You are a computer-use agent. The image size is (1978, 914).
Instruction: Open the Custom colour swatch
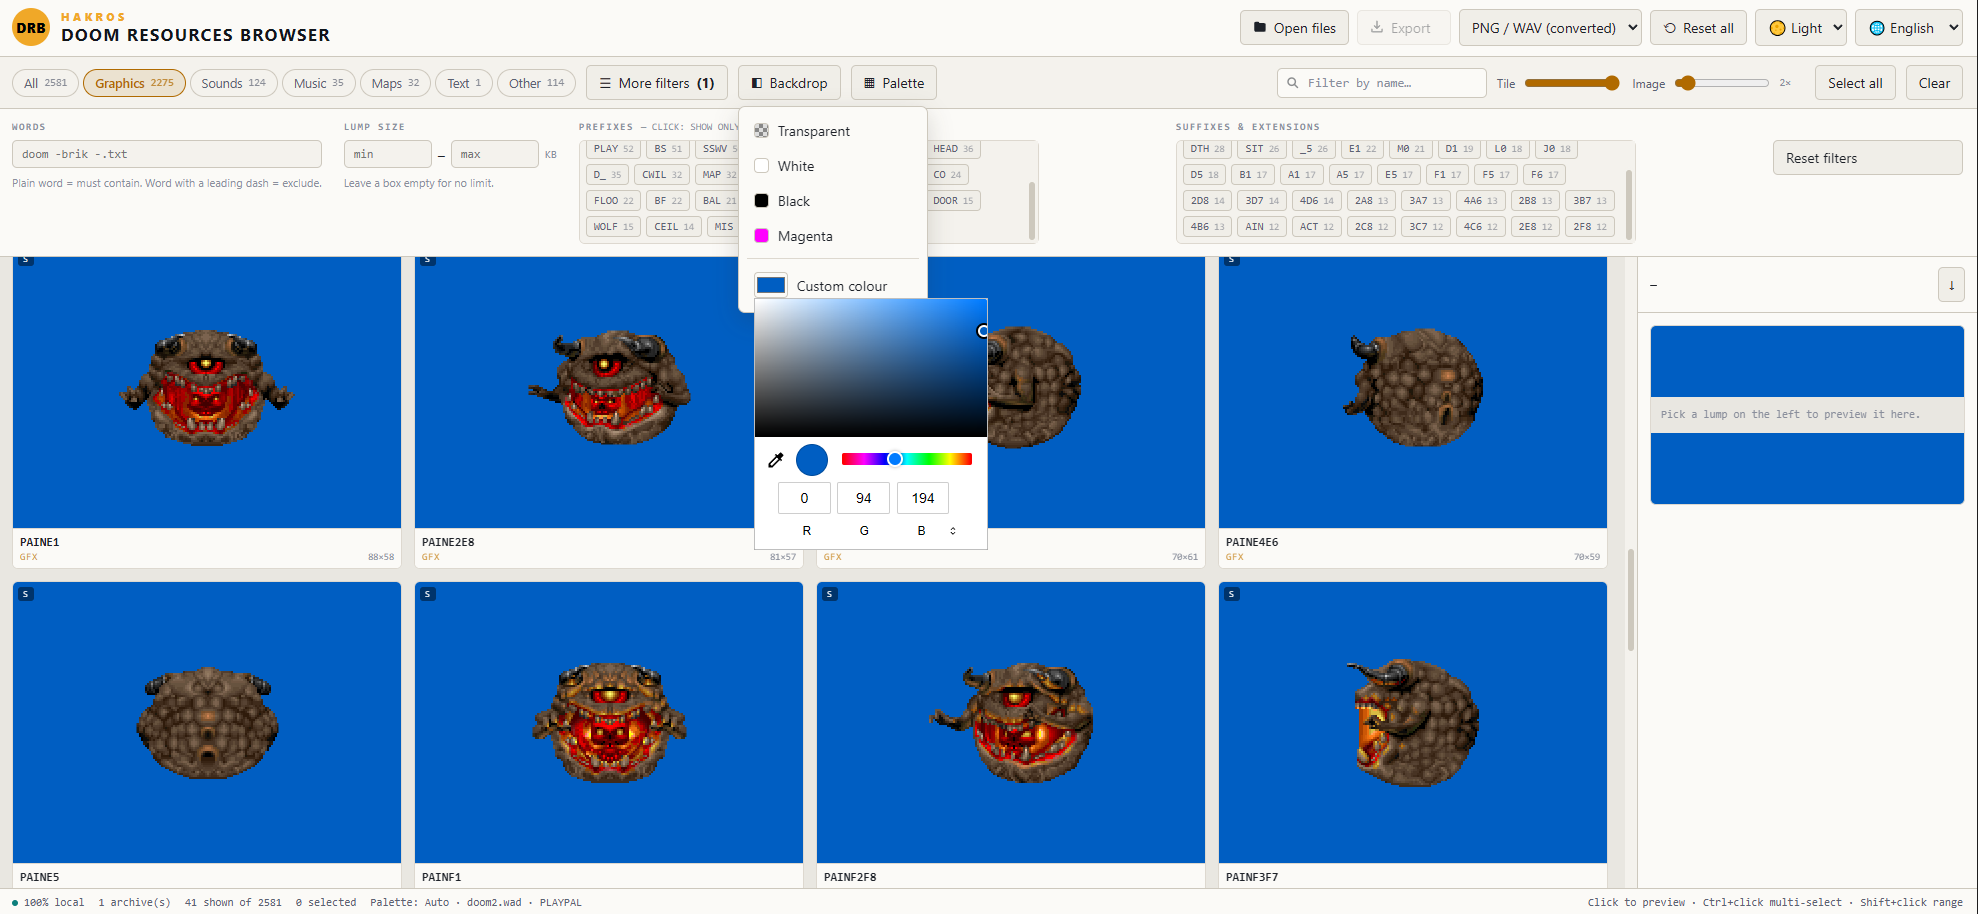tap(771, 286)
